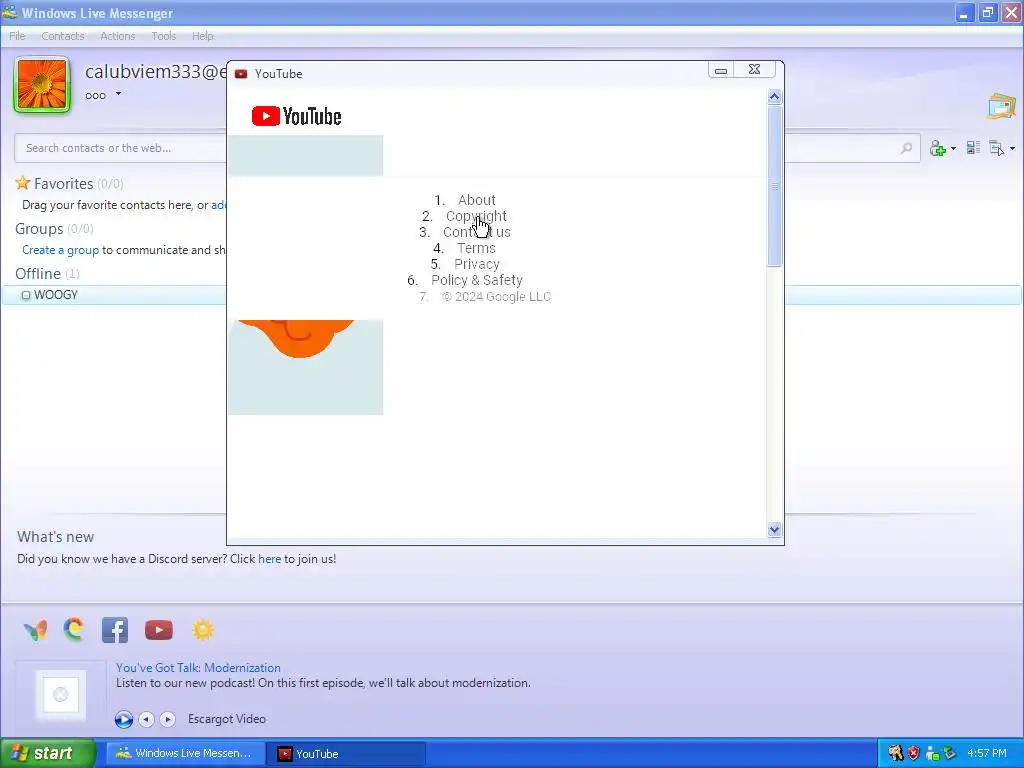Image resolution: width=1024 pixels, height=768 pixels.
Task: Click the Favorites star icon
Action: pyautogui.click(x=23, y=183)
